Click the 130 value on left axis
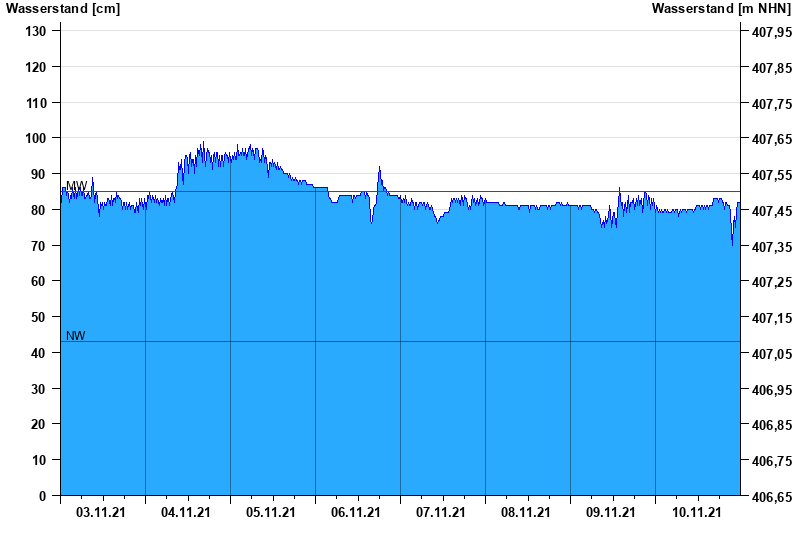The width and height of the screenshot is (800, 550). (x=36, y=31)
